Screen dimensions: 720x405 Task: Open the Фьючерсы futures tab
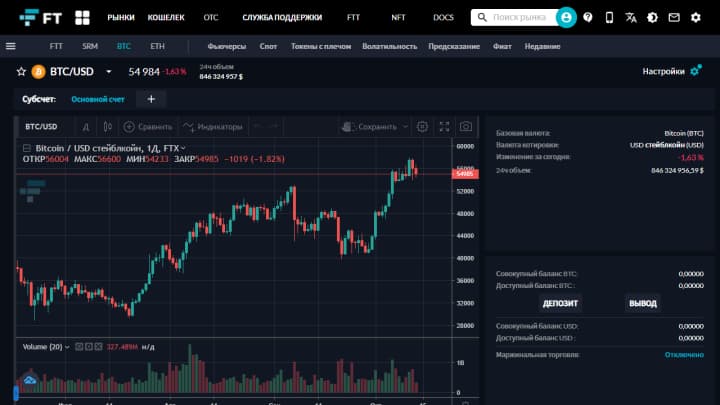tap(226, 46)
